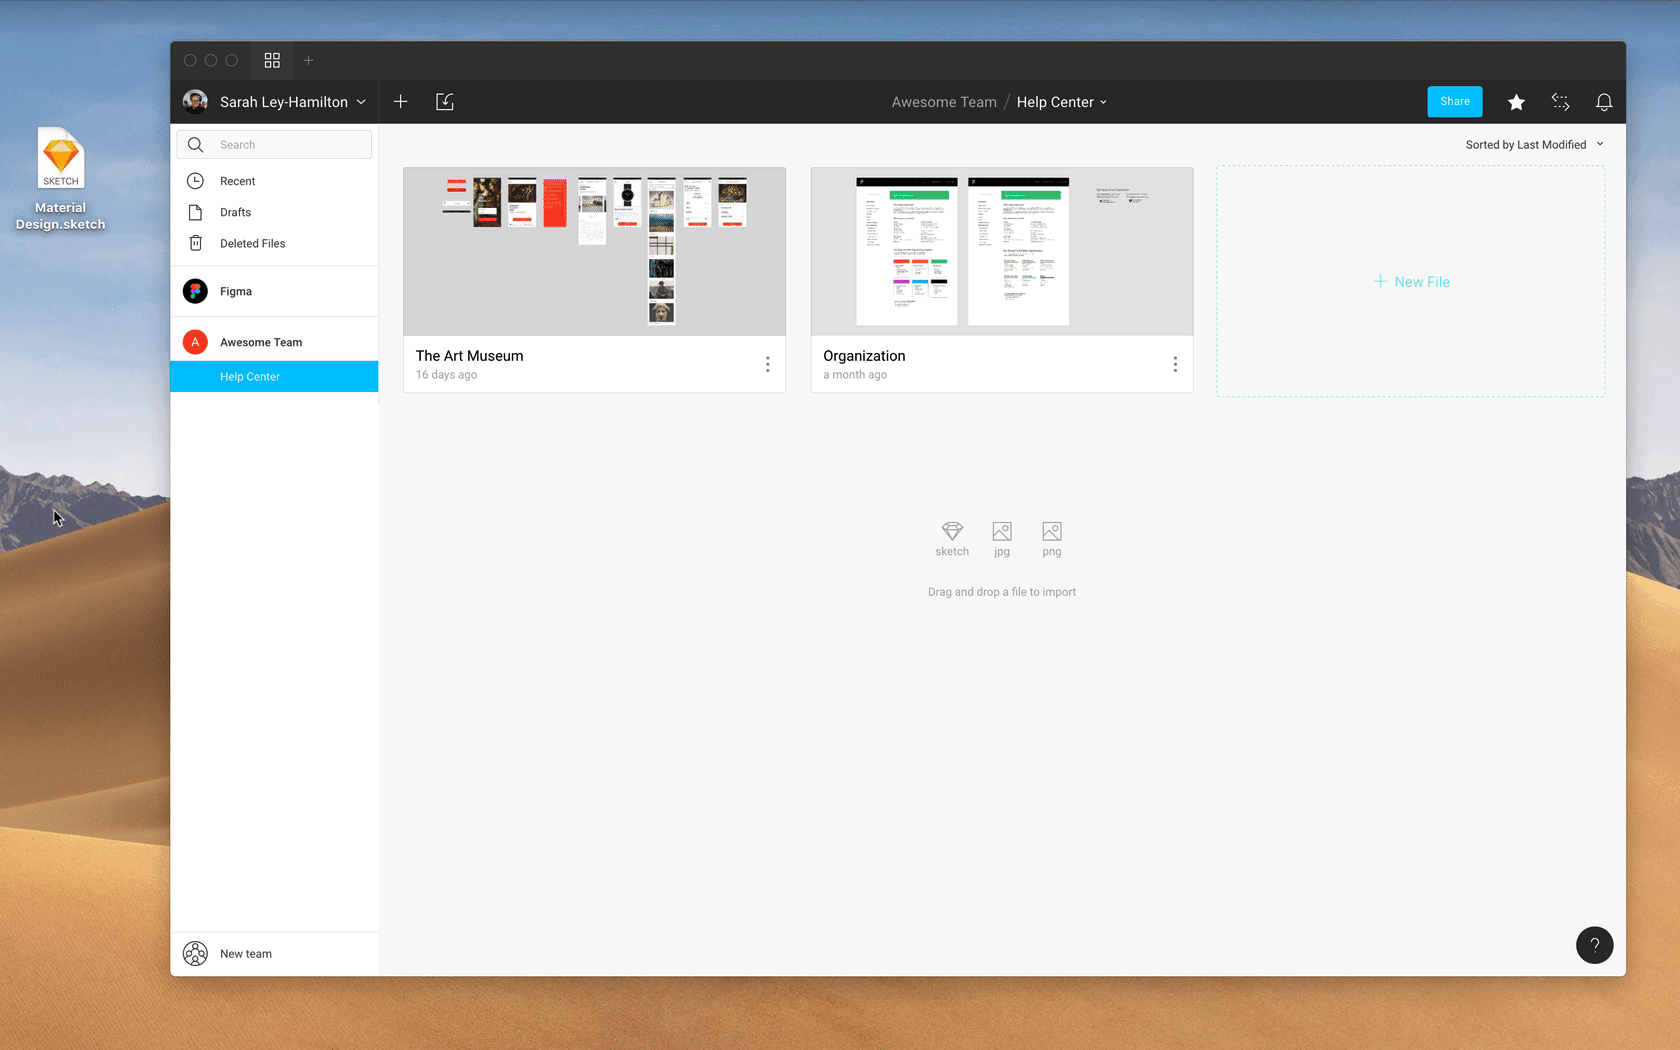
Task: Favorite this project with the star
Action: click(1516, 102)
